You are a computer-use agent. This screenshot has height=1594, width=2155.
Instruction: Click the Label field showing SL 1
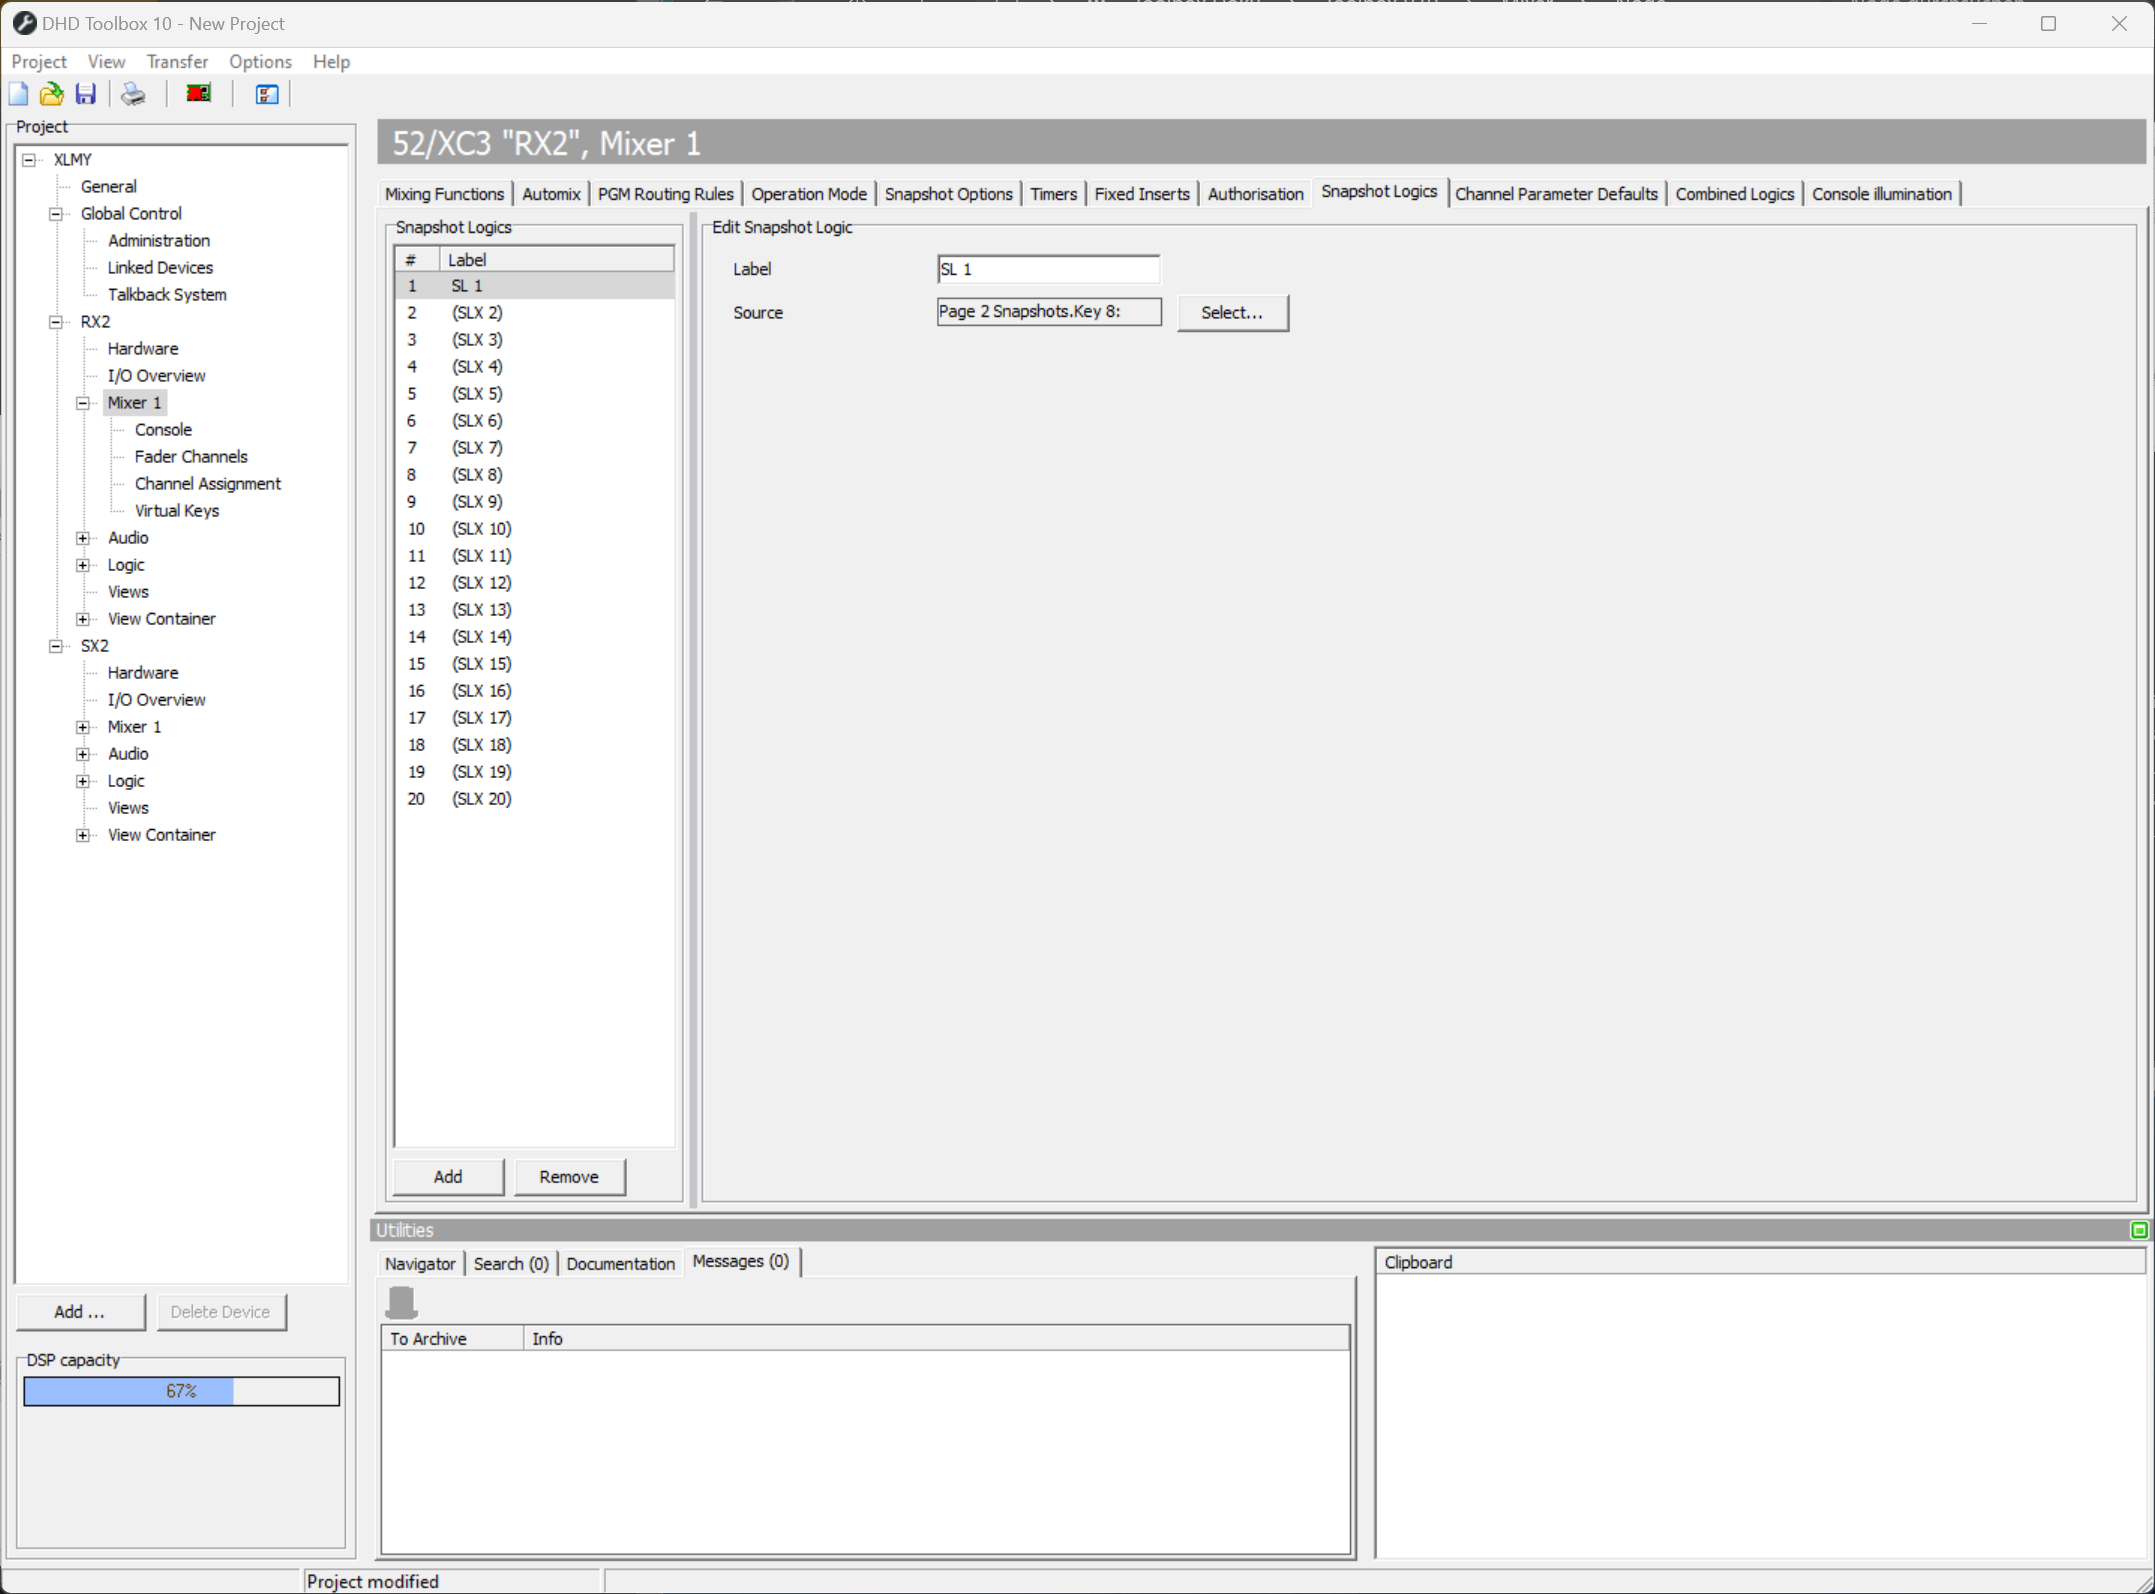pos(1048,268)
